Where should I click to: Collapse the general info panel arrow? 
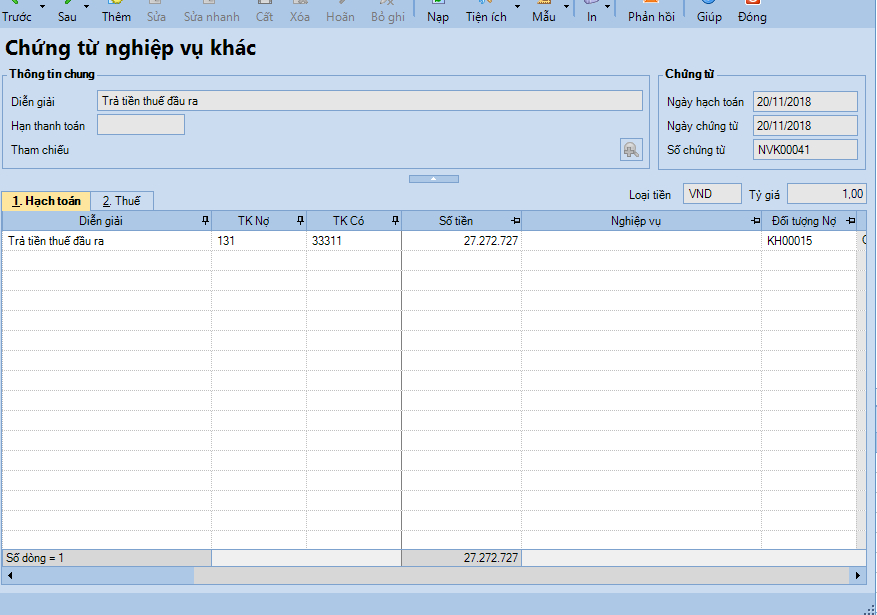[433, 179]
